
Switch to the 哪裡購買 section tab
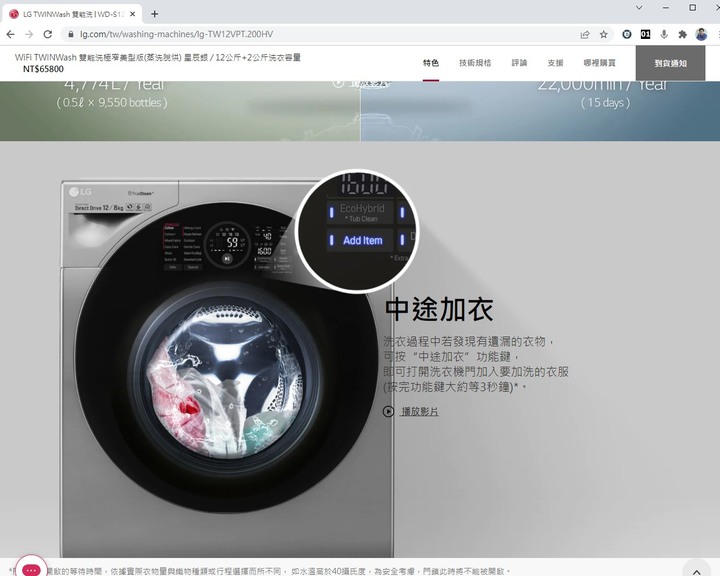click(599, 63)
